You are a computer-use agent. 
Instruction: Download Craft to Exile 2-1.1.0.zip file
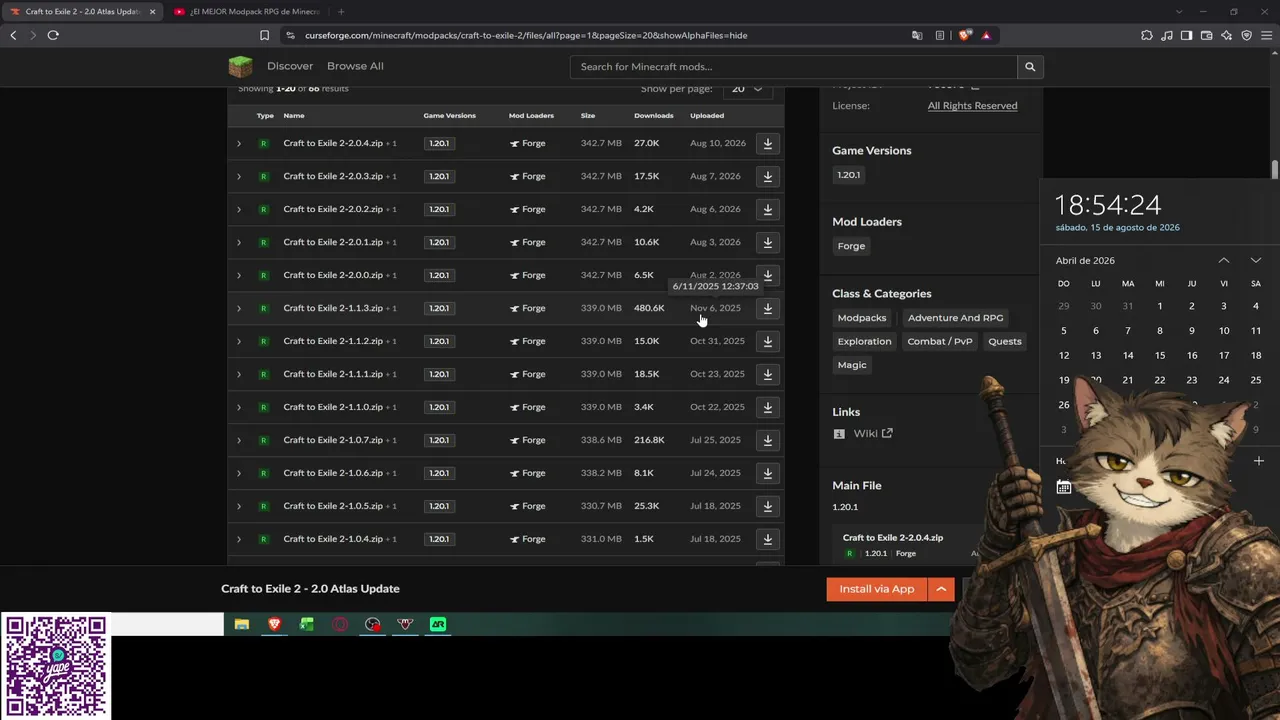pos(767,407)
